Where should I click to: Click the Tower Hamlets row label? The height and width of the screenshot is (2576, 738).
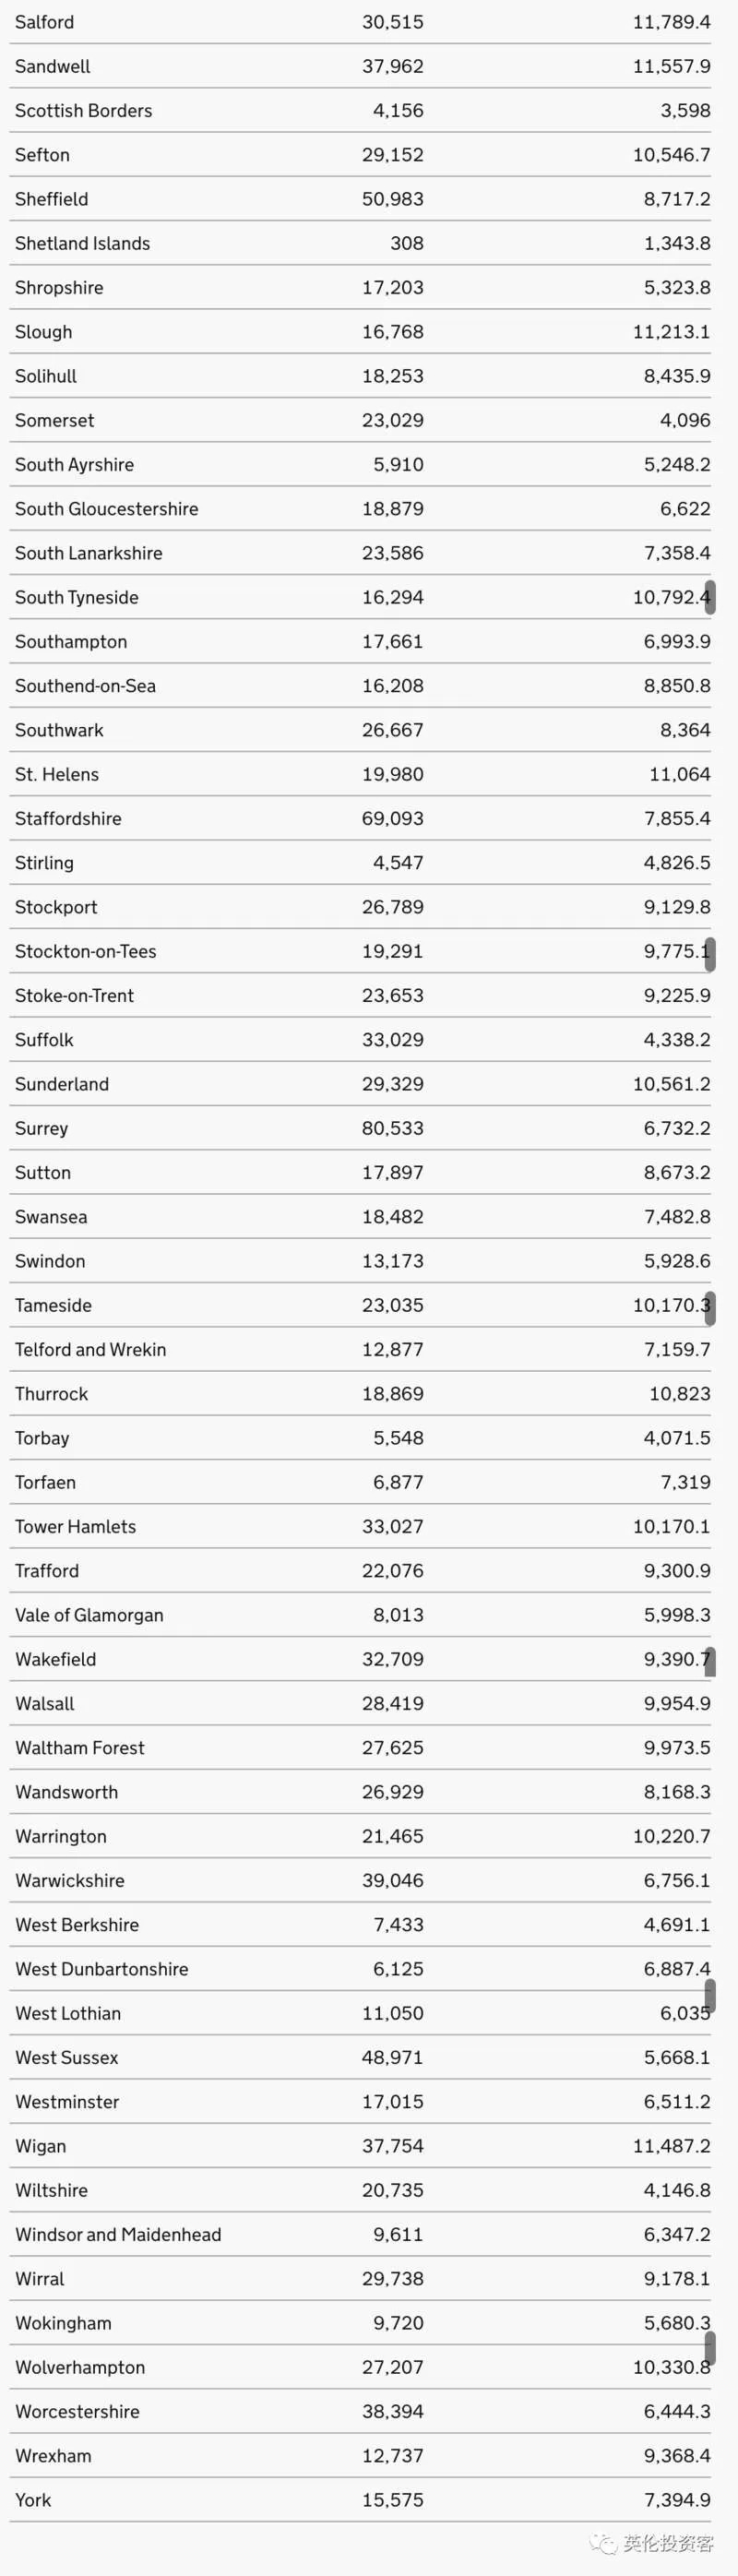click(75, 1526)
